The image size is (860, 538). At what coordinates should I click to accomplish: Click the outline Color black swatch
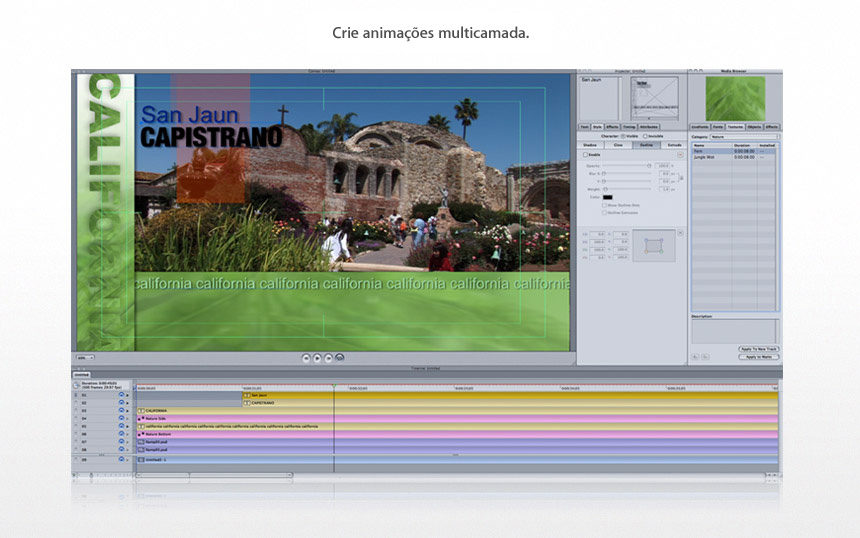coord(608,197)
